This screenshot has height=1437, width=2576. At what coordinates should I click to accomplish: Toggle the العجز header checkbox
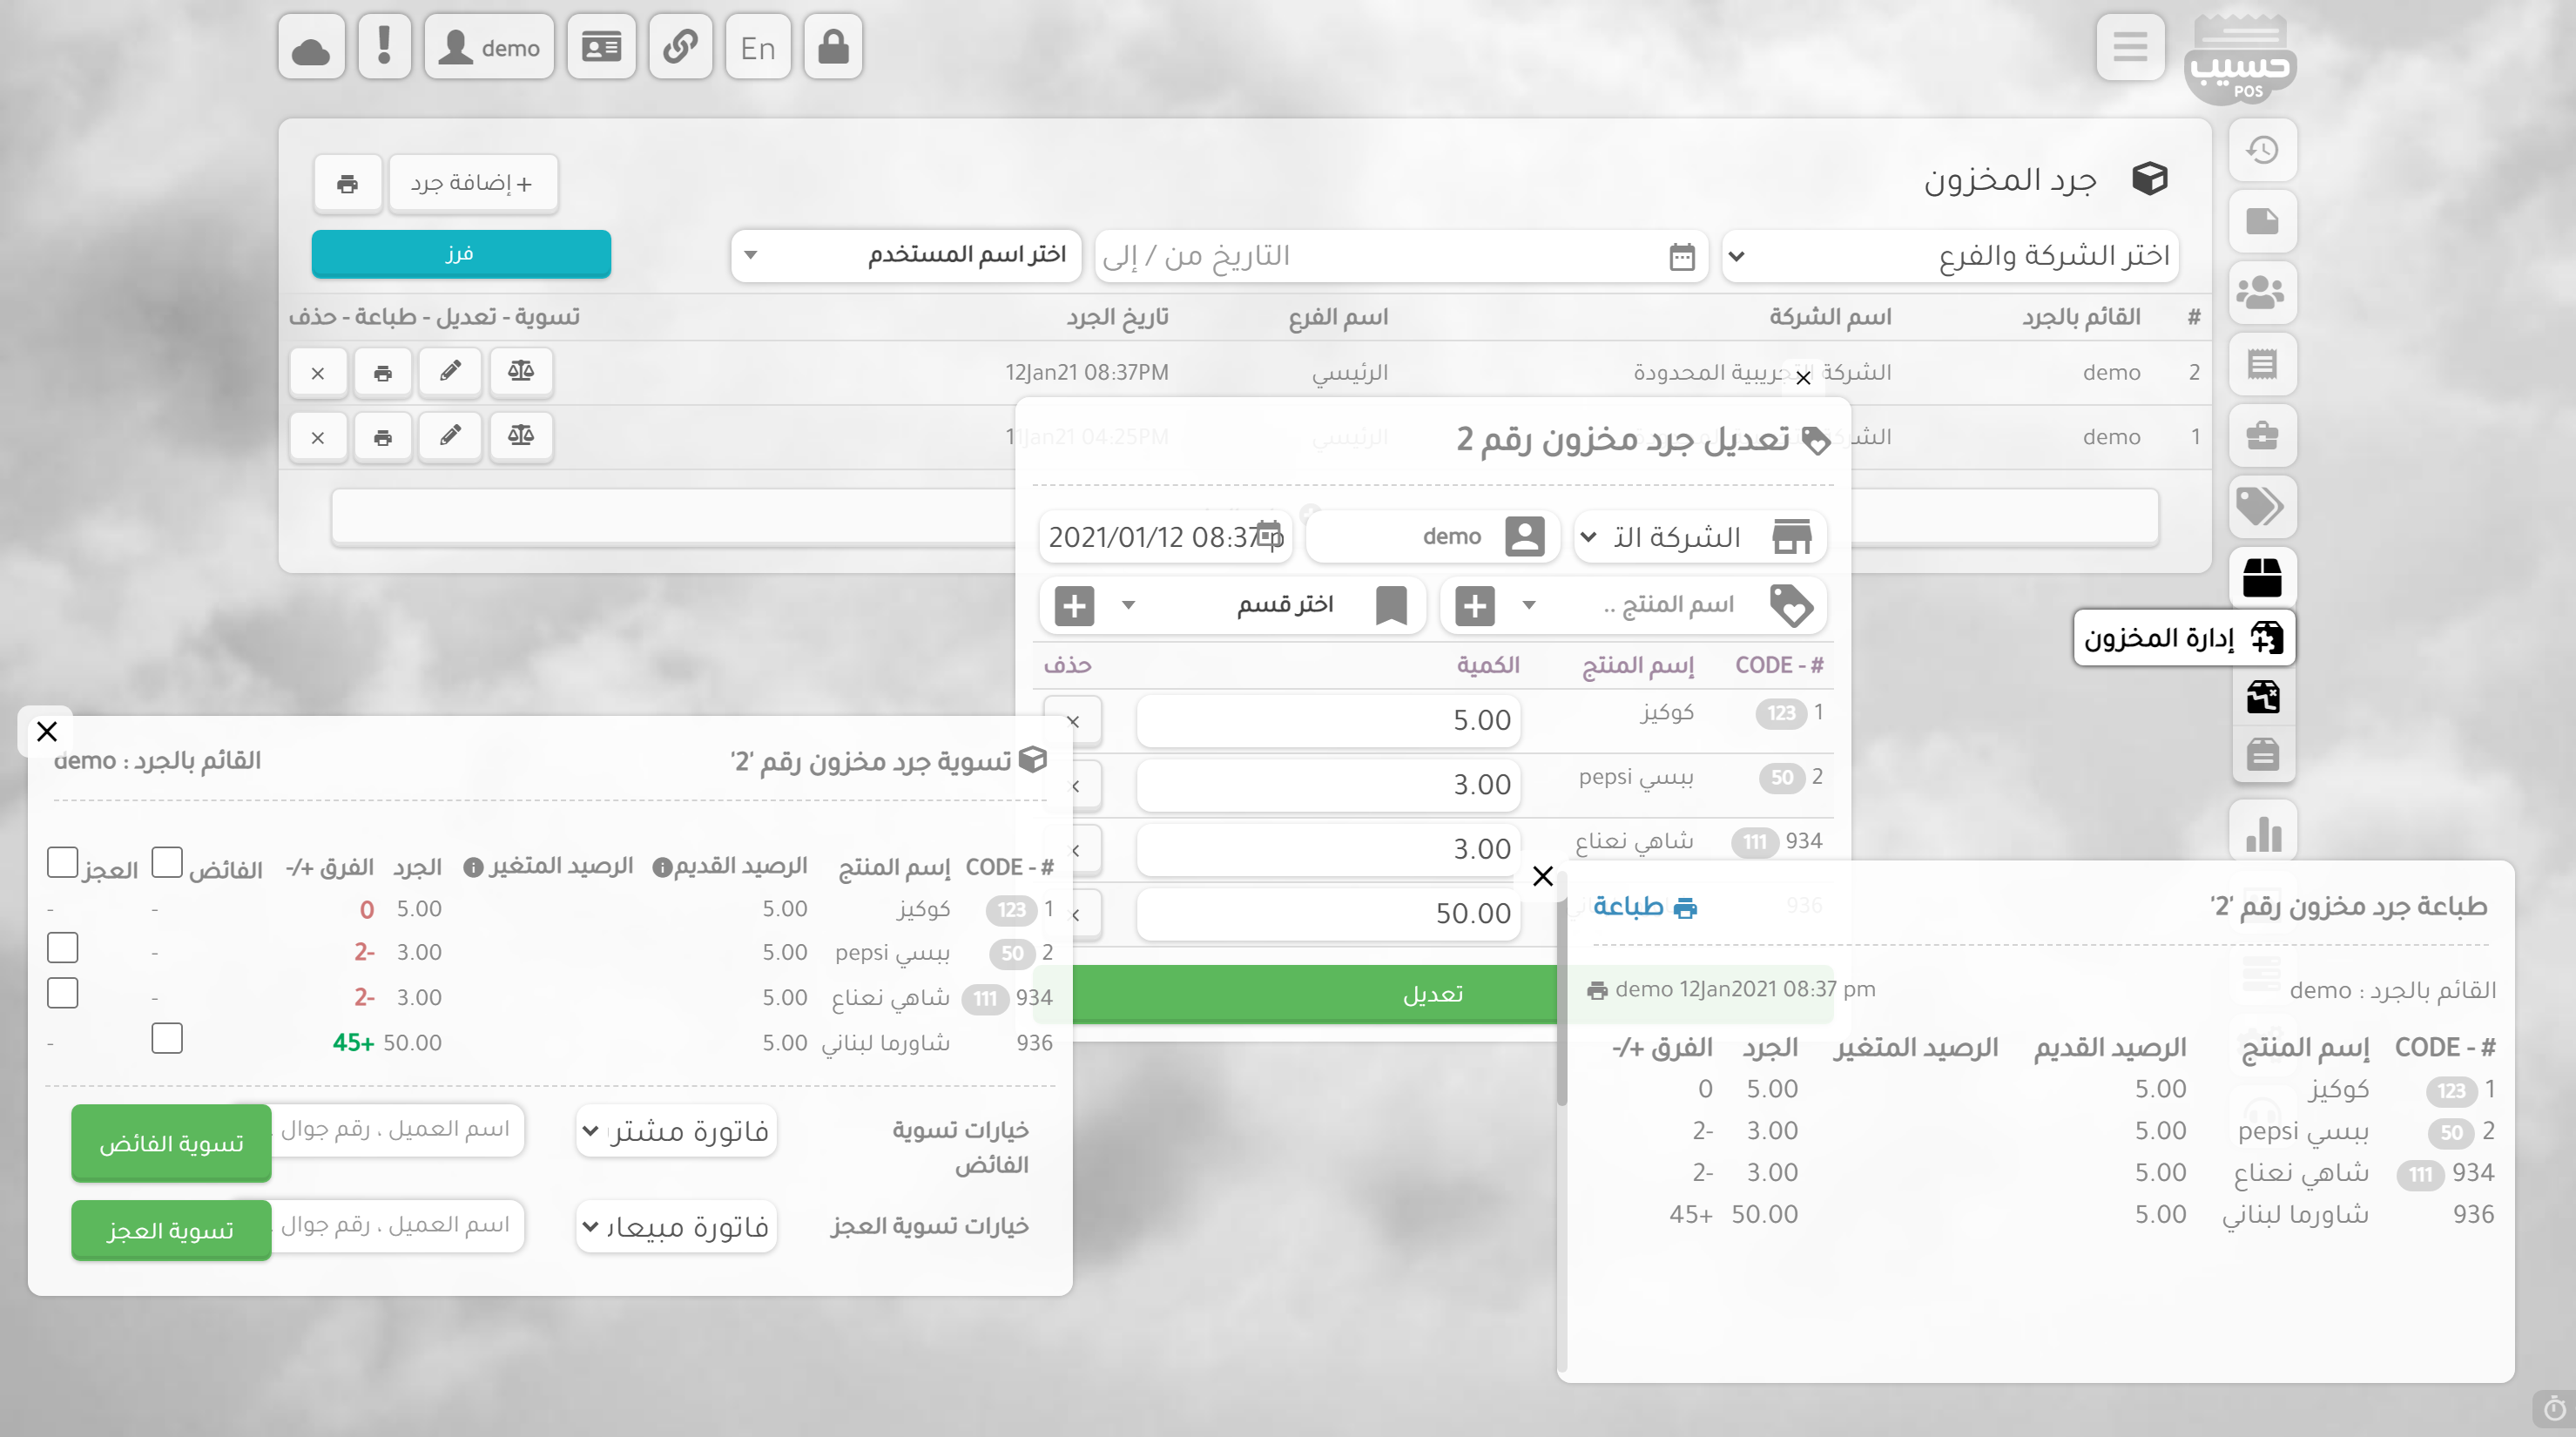[x=62, y=863]
